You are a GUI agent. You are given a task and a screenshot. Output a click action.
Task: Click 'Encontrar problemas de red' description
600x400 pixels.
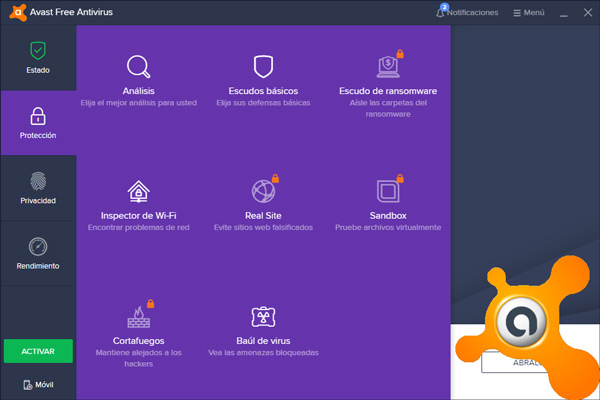139,227
